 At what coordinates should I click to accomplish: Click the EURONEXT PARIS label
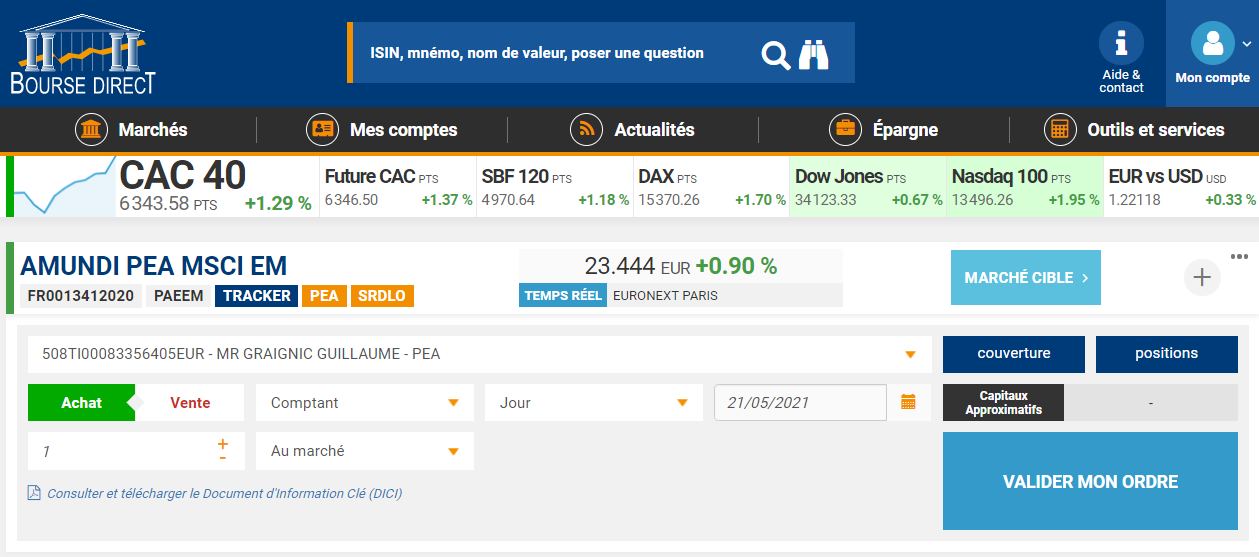coord(665,296)
